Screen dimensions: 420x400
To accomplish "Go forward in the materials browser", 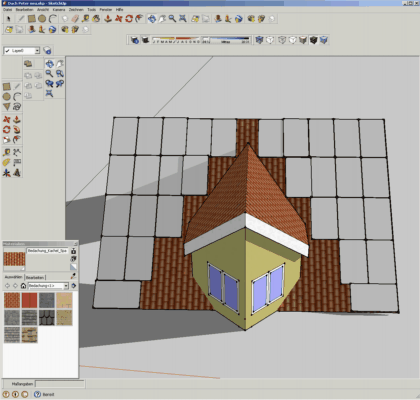I will 15,286.
